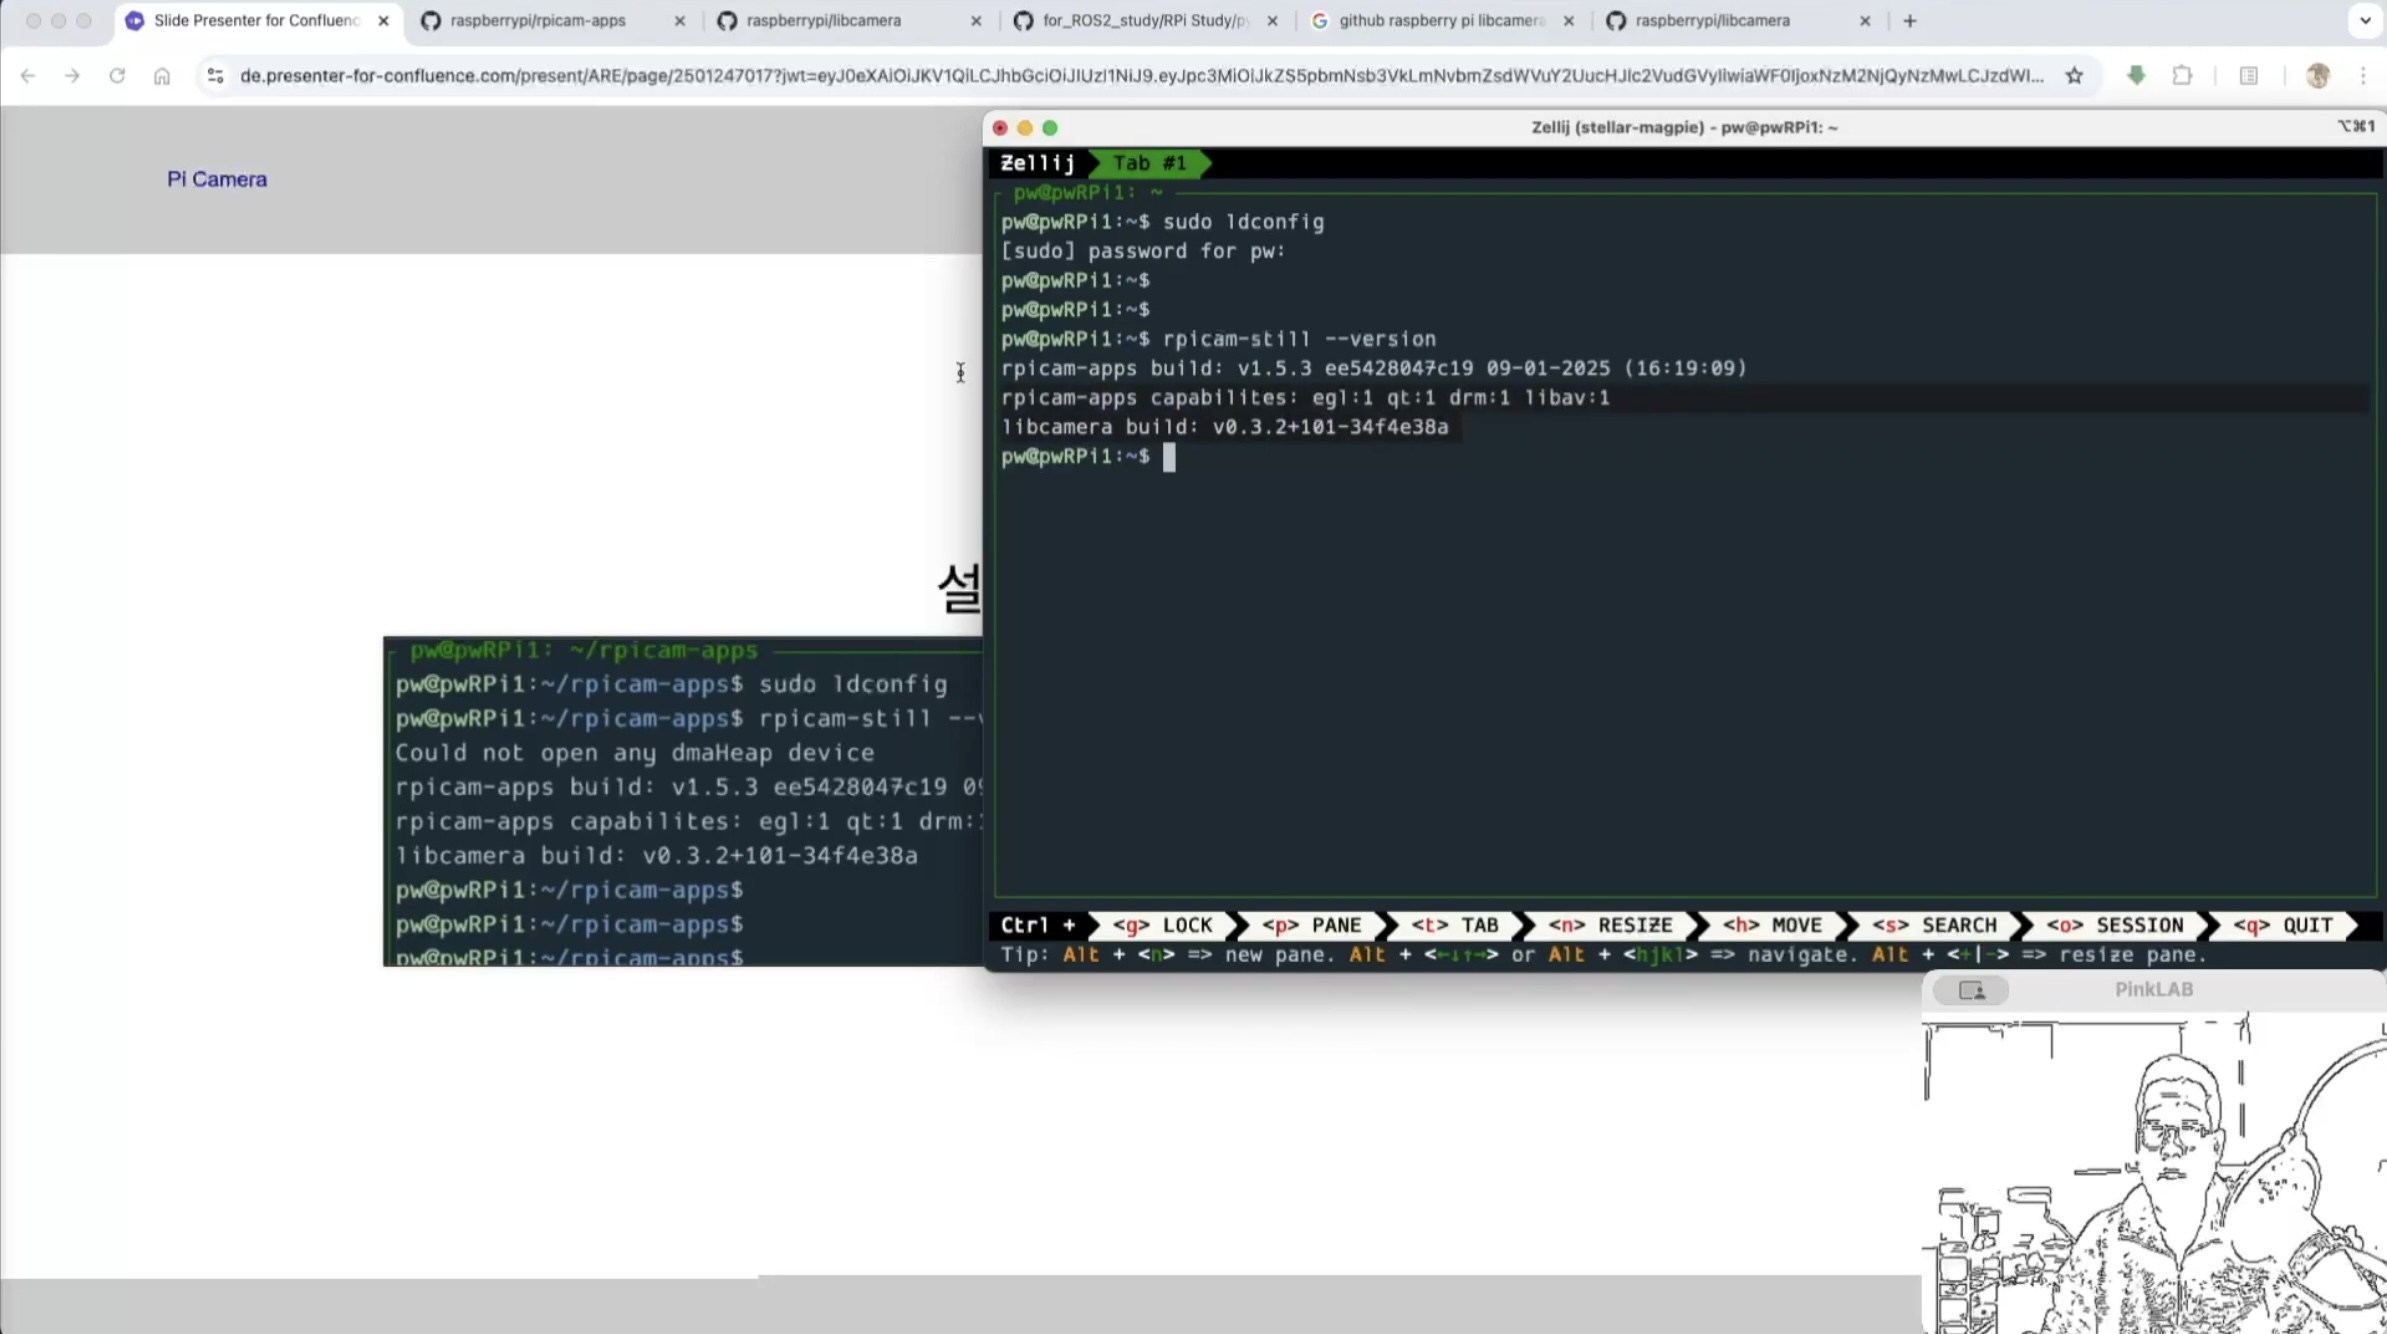
Task: Click the green download arrow icon
Action: [x=2136, y=76]
